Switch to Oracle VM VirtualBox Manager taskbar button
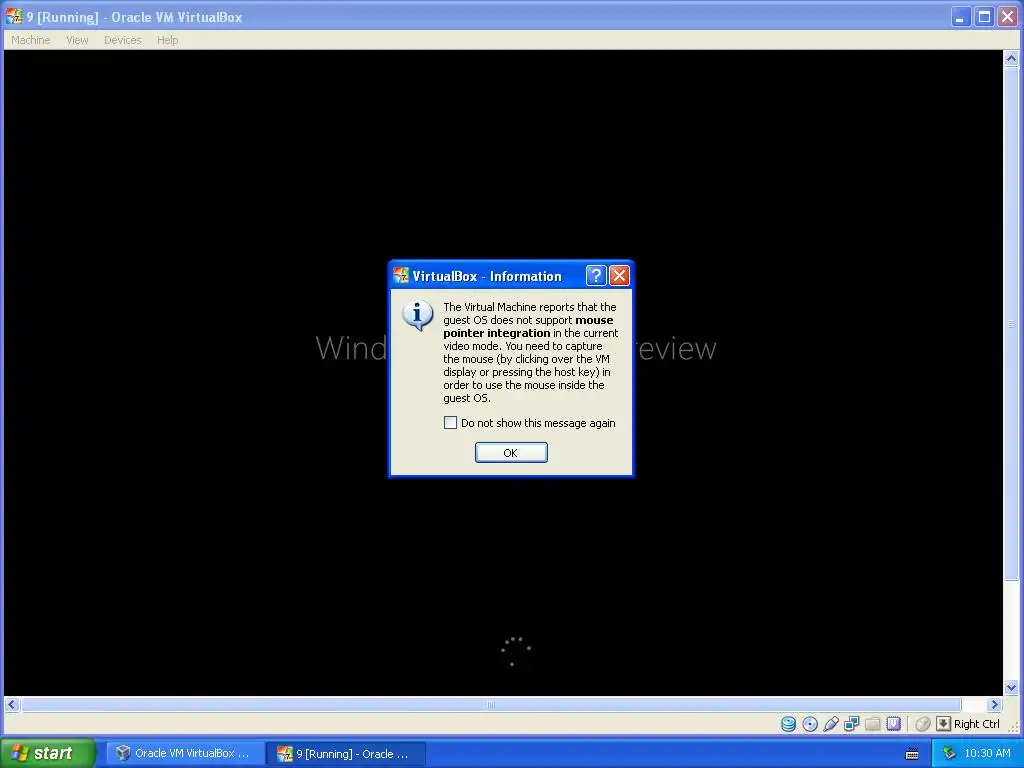1024x768 pixels. [x=185, y=753]
